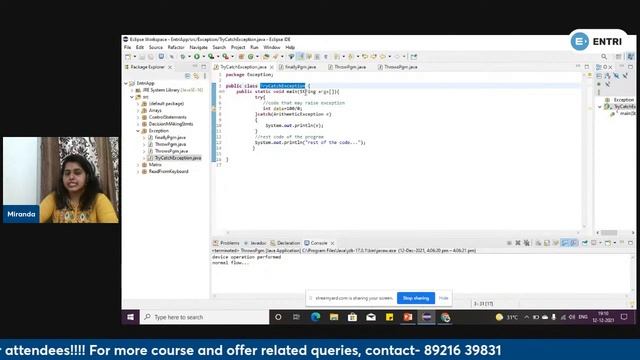The width and height of the screenshot is (640, 360).
Task: Switch to the Javadoc tab
Action: click(255, 243)
